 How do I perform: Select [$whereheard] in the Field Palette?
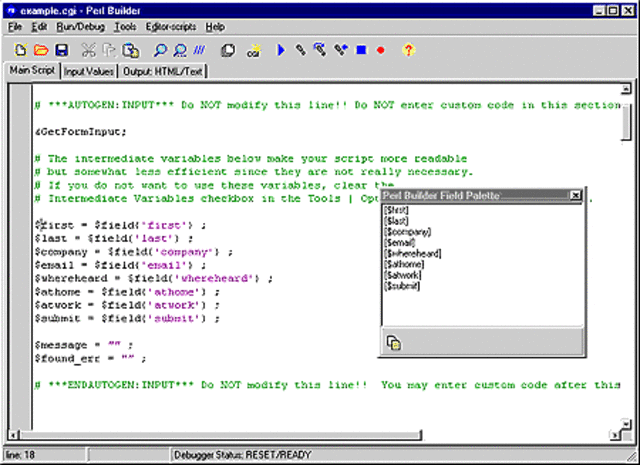click(413, 254)
